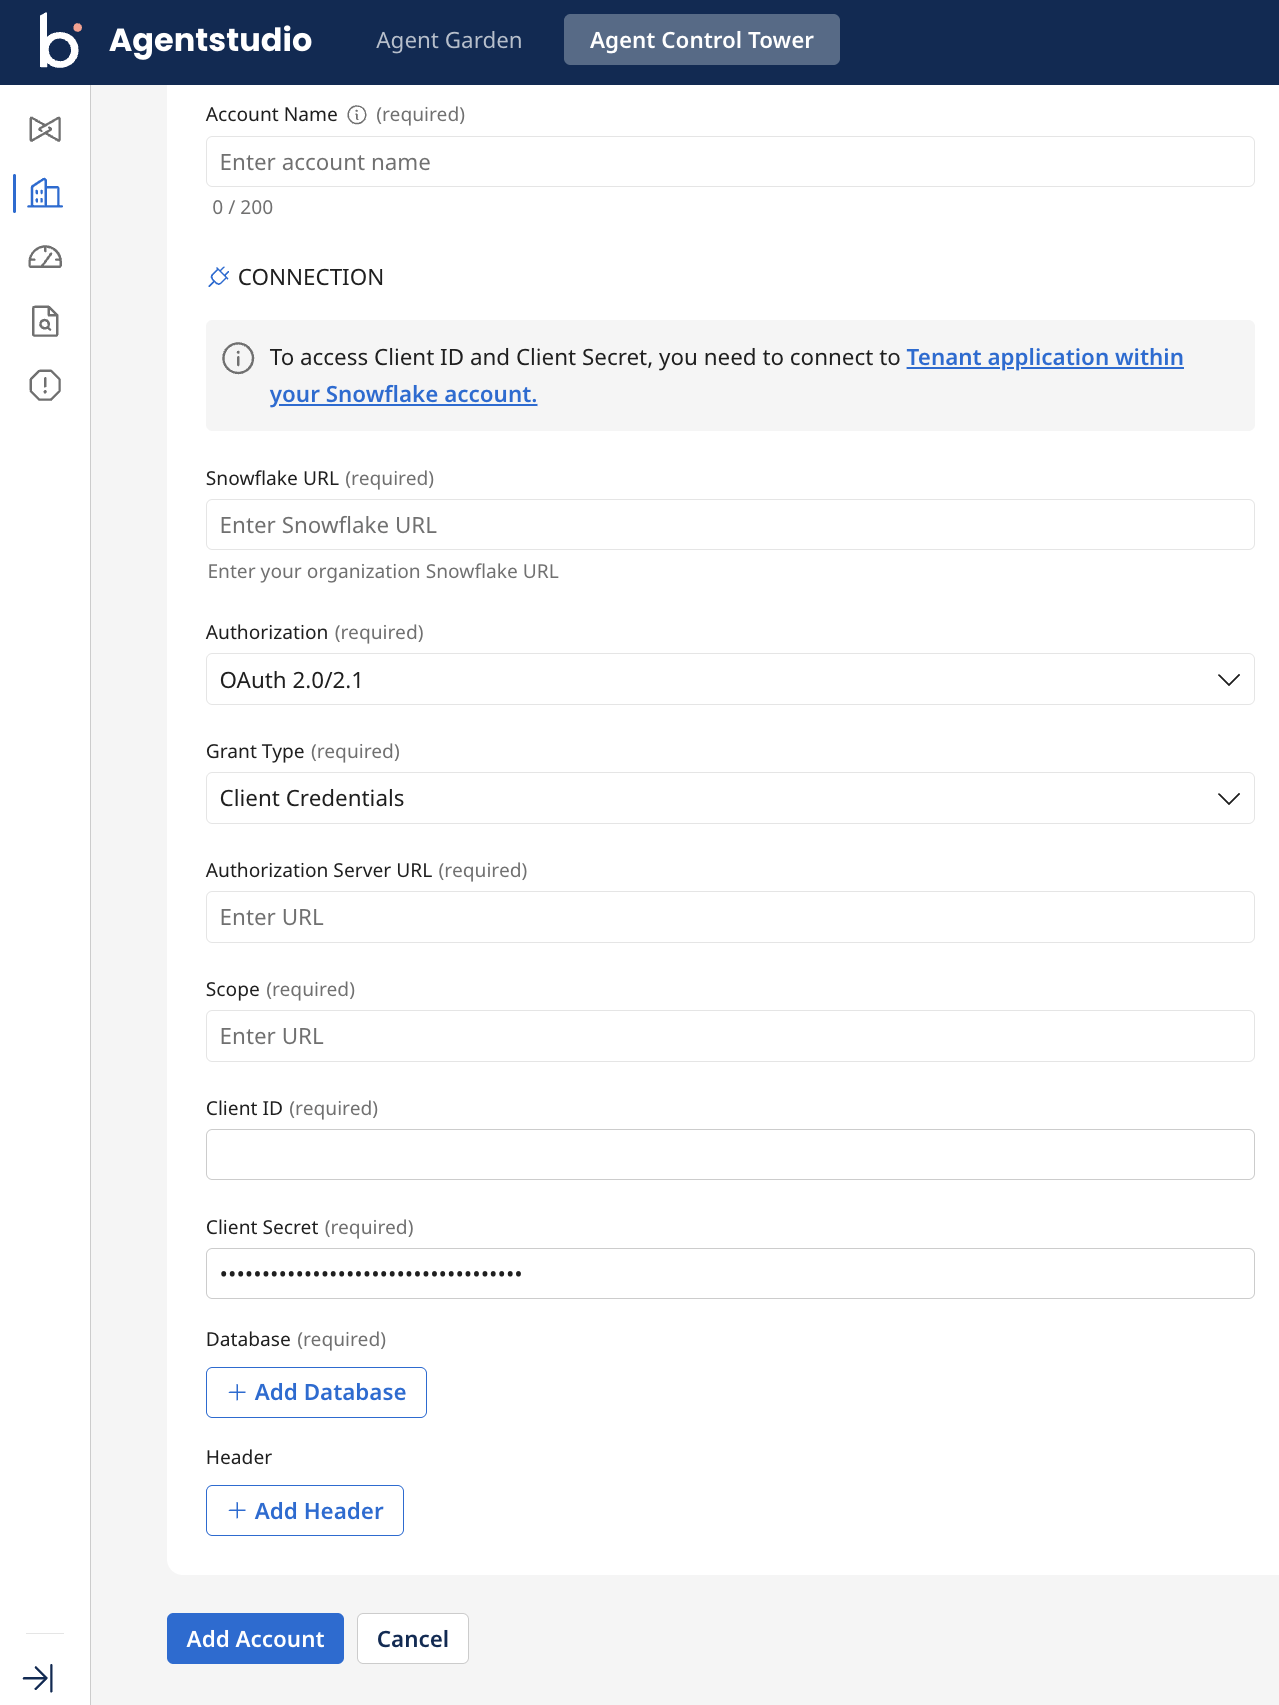Click the Add Header button
1279x1705 pixels.
coord(304,1510)
